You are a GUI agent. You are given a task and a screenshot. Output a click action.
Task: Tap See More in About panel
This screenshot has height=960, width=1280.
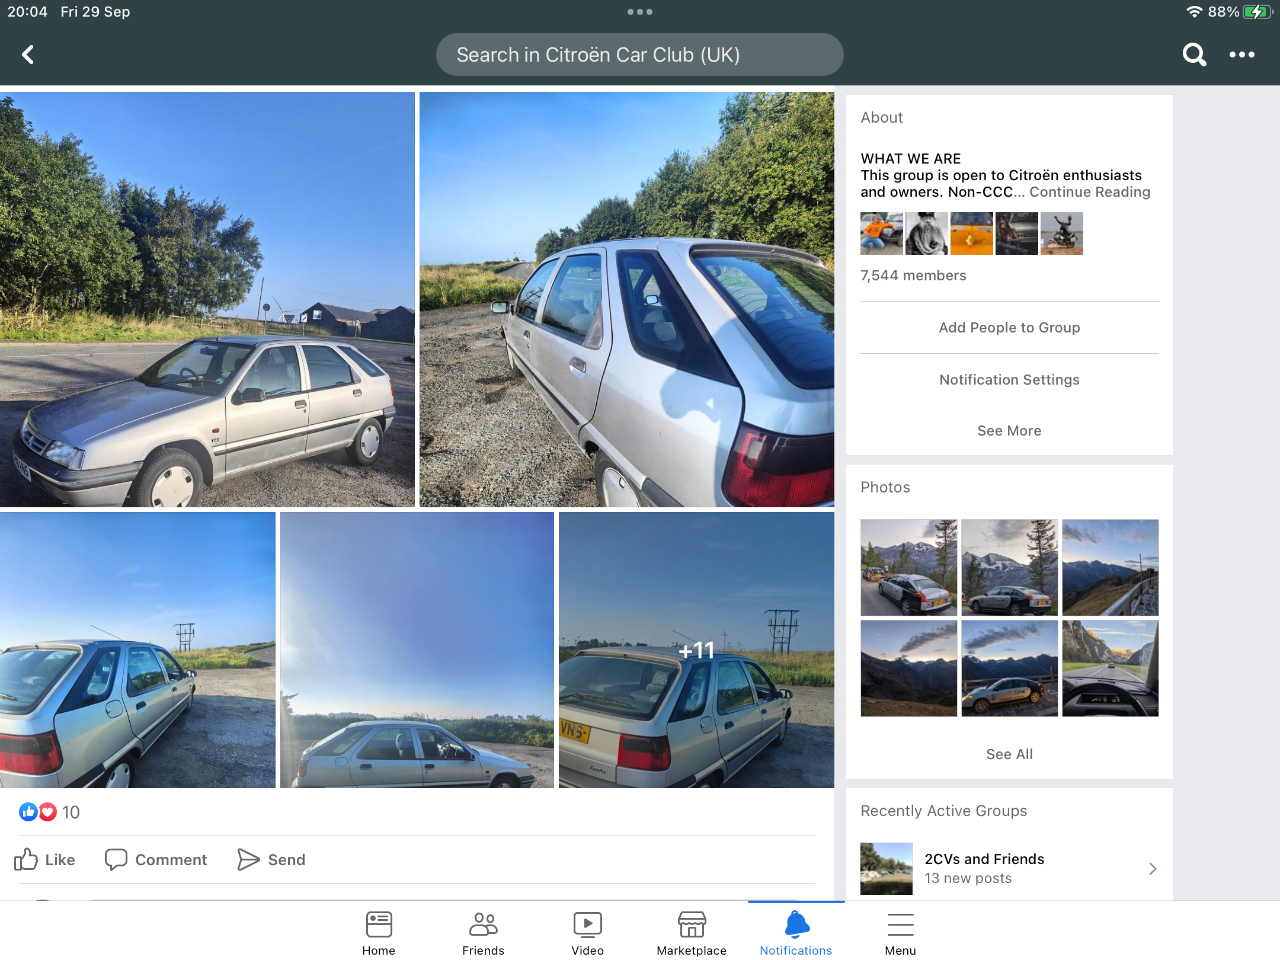pyautogui.click(x=1009, y=430)
